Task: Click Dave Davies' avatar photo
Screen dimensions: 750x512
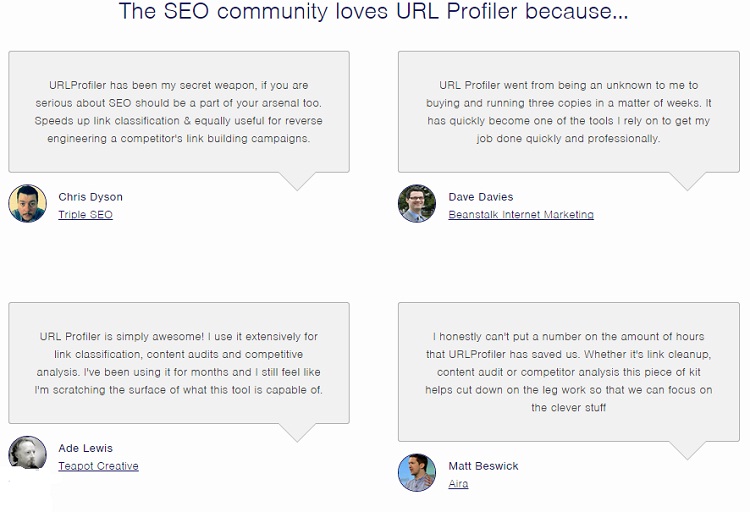Action: [x=417, y=203]
